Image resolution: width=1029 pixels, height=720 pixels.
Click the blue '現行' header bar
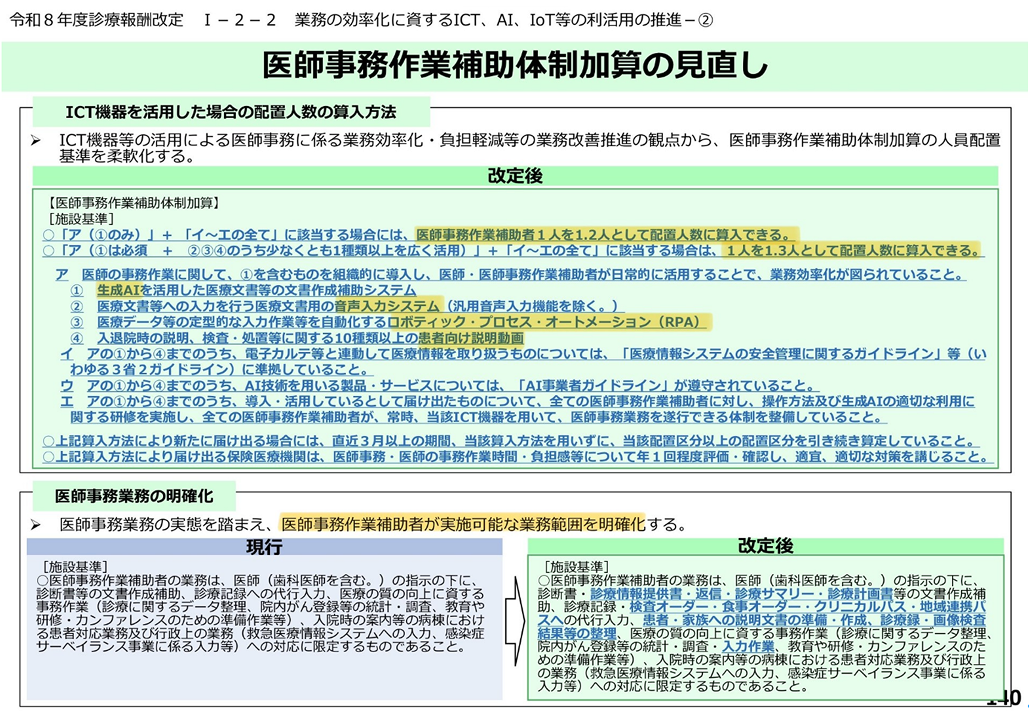[x=264, y=547]
